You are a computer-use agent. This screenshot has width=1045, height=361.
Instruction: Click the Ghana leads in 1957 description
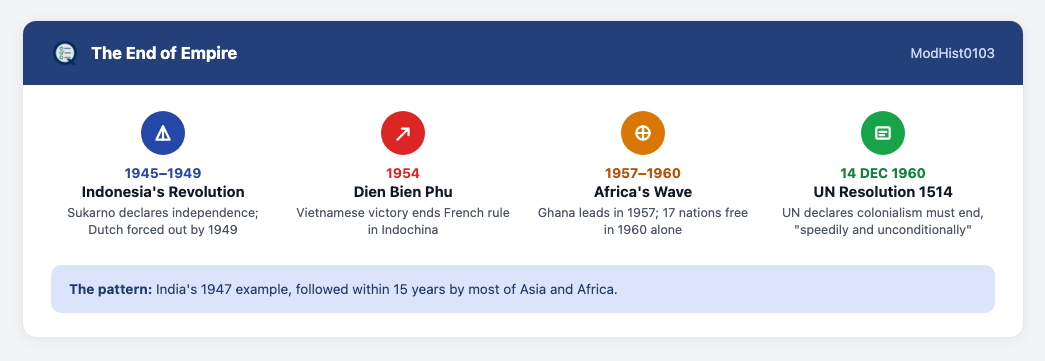642,222
